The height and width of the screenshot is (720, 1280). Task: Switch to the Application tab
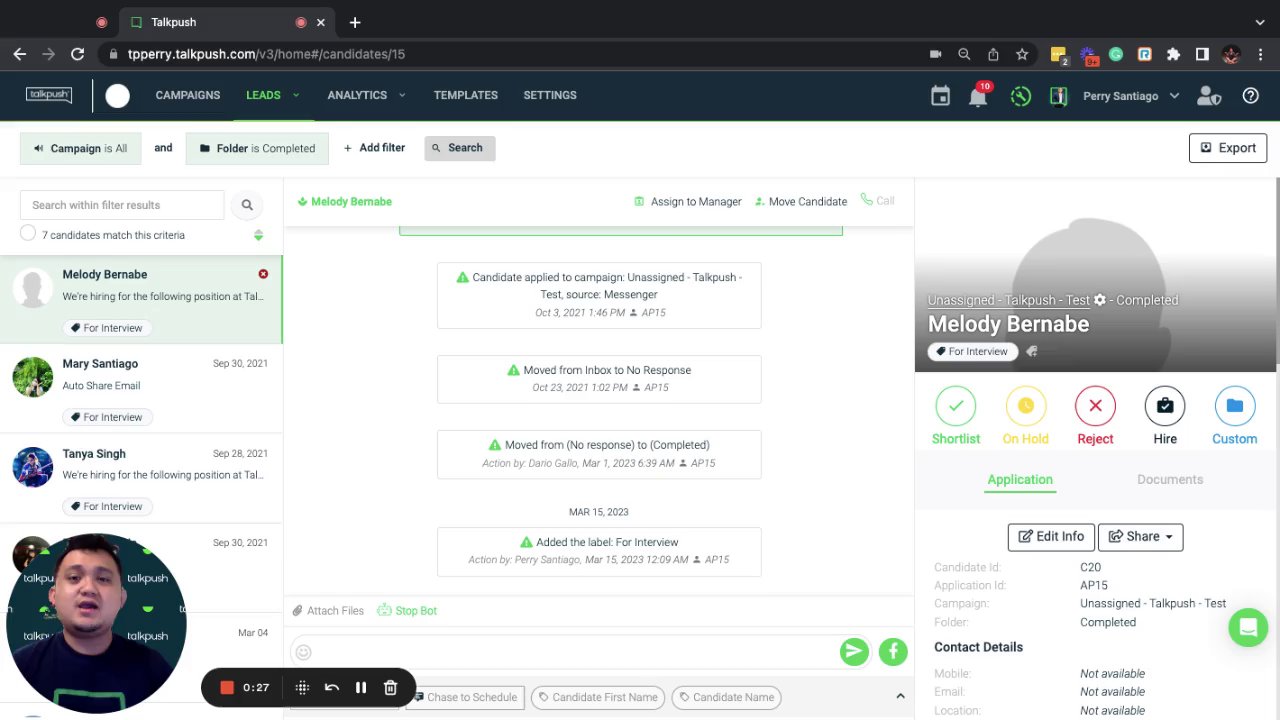pos(1020,479)
